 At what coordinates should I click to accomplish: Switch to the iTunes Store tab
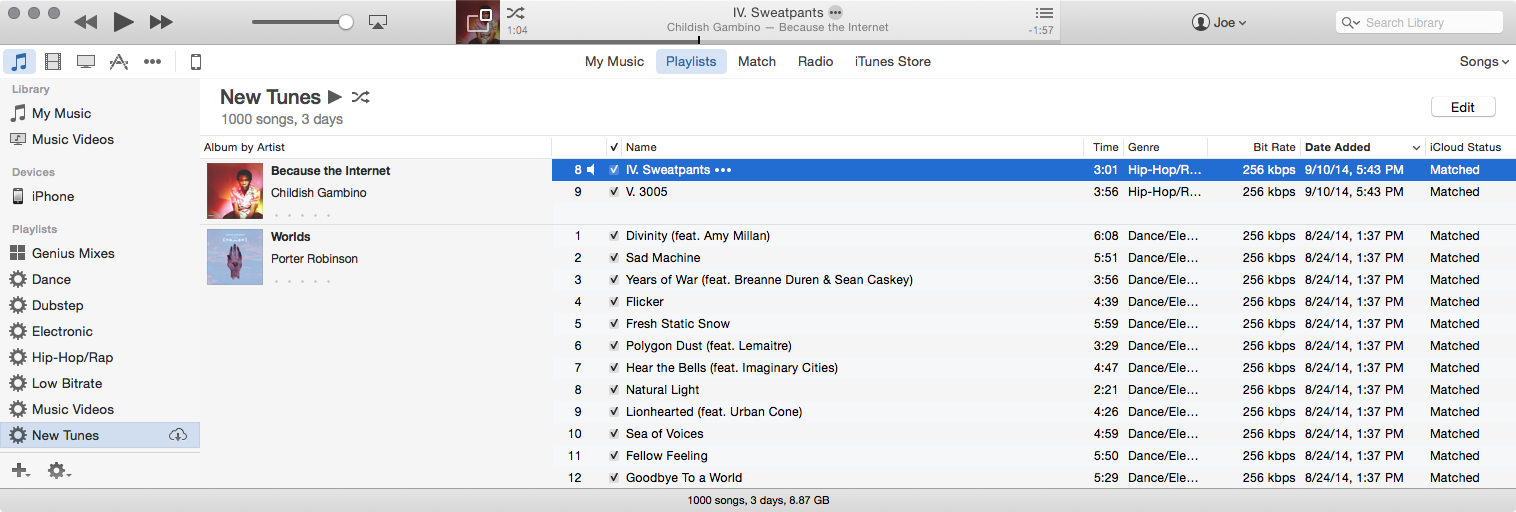[893, 61]
